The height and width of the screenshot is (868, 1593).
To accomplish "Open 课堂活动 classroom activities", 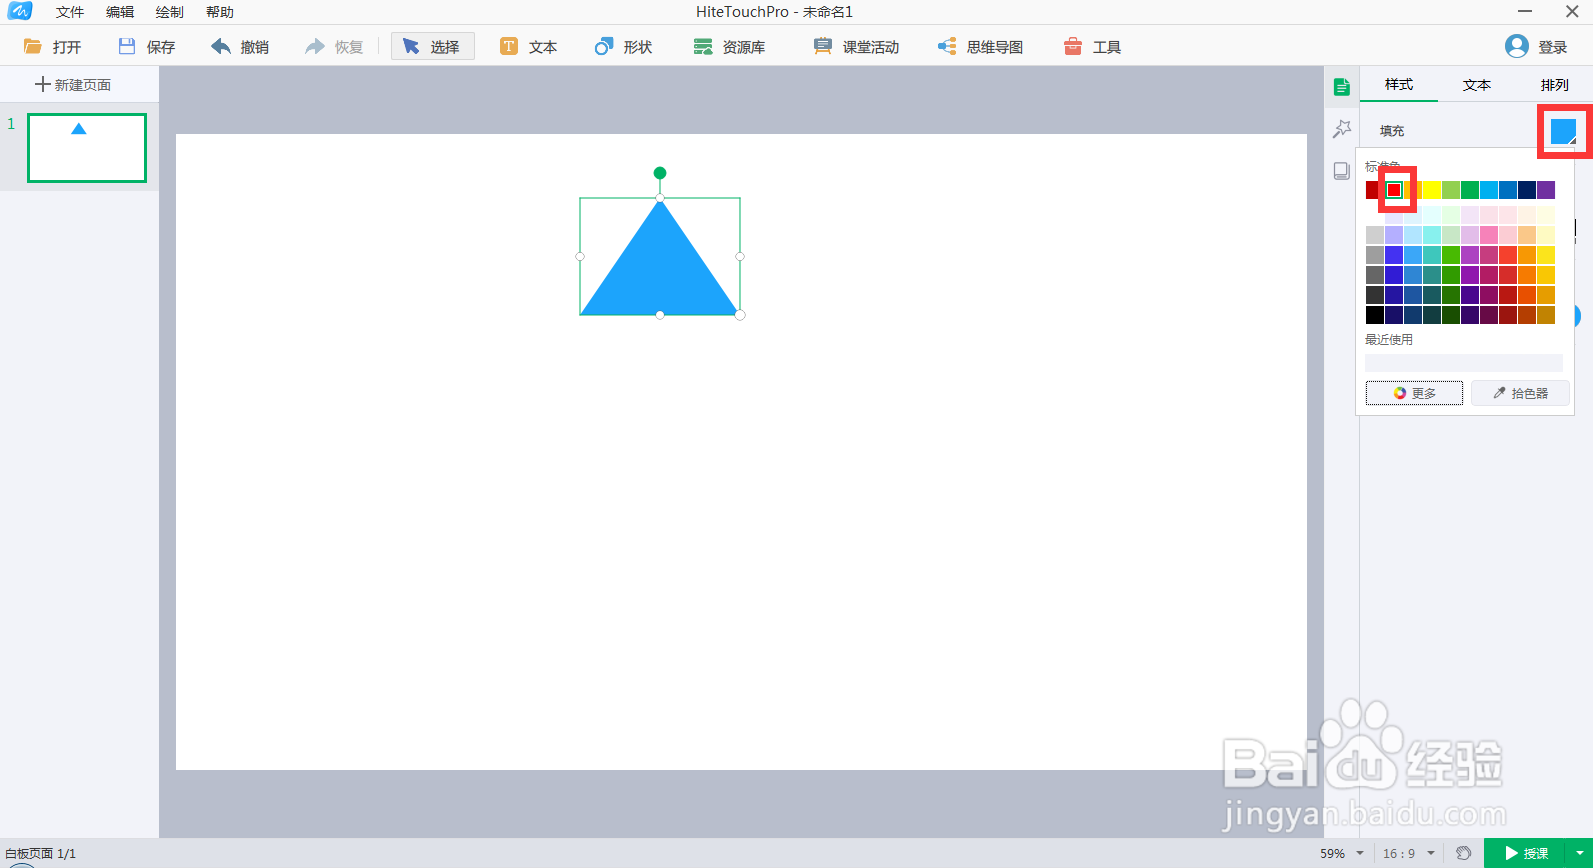I will pyautogui.click(x=856, y=47).
